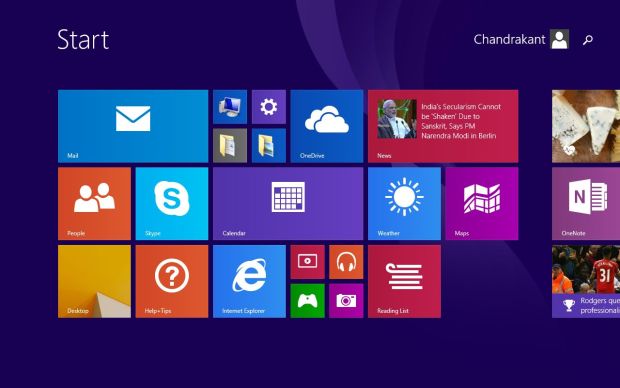Open the This PC computer tile

click(230, 107)
